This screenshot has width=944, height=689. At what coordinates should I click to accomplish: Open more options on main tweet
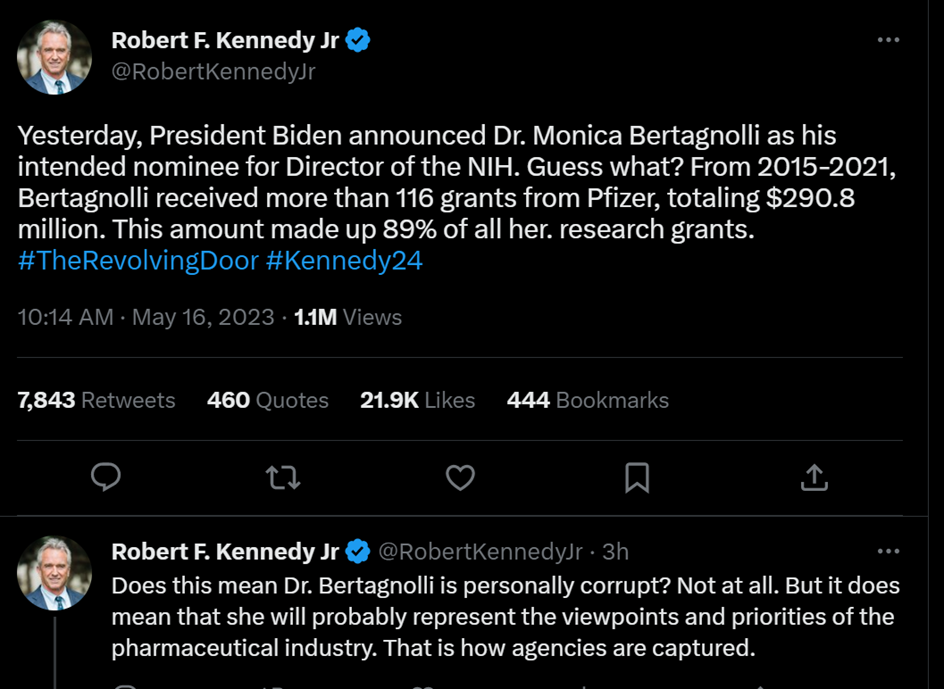(x=888, y=40)
